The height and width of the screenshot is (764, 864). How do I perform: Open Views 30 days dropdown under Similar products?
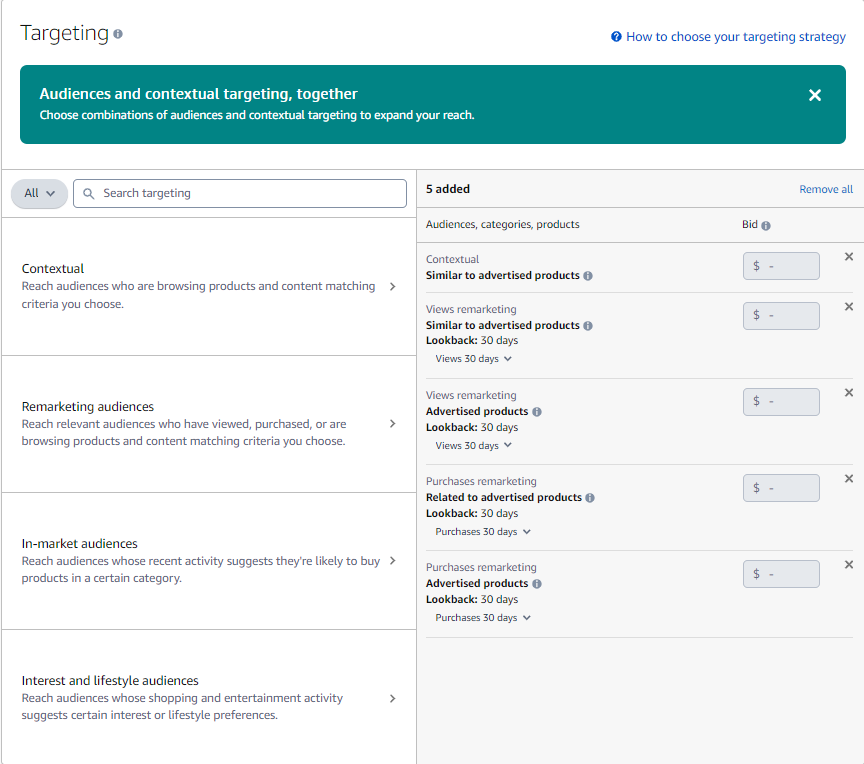tap(473, 359)
